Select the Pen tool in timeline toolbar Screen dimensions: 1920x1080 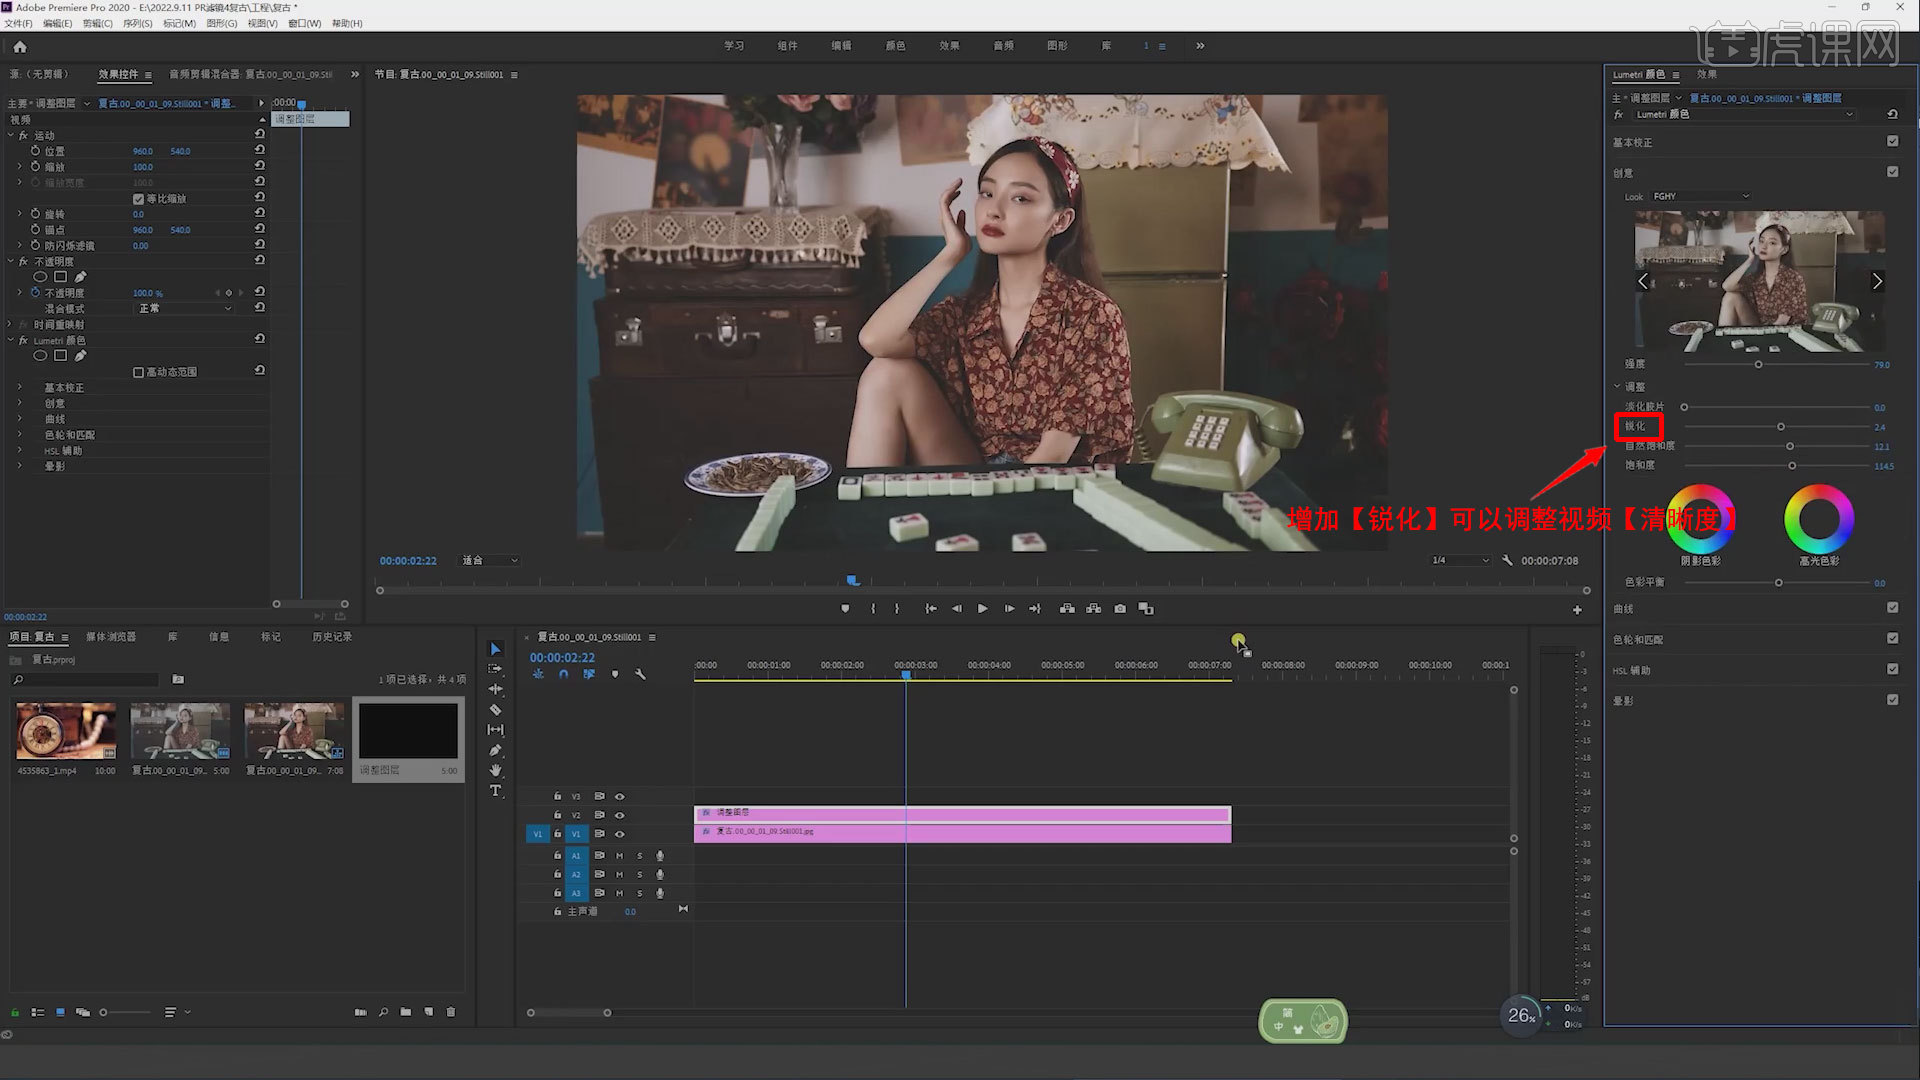pos(495,750)
